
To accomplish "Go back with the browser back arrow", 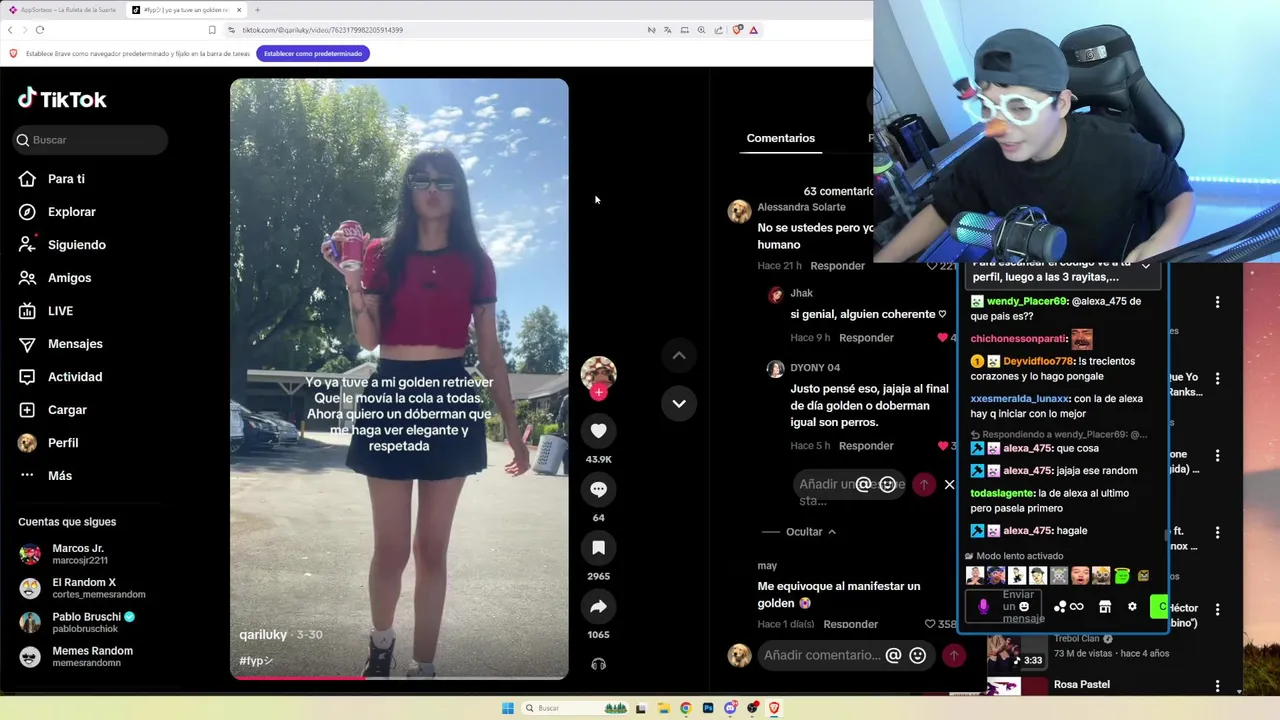I will click(10, 30).
